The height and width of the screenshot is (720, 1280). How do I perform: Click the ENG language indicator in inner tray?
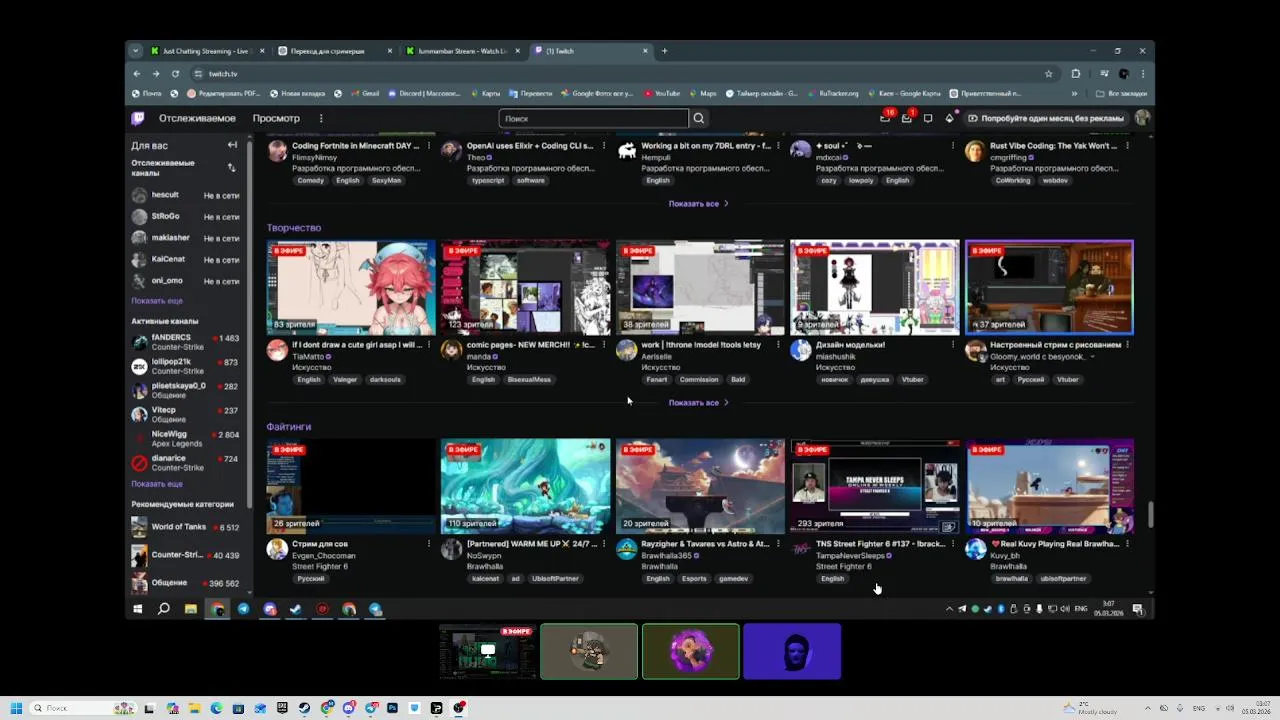coord(1081,609)
